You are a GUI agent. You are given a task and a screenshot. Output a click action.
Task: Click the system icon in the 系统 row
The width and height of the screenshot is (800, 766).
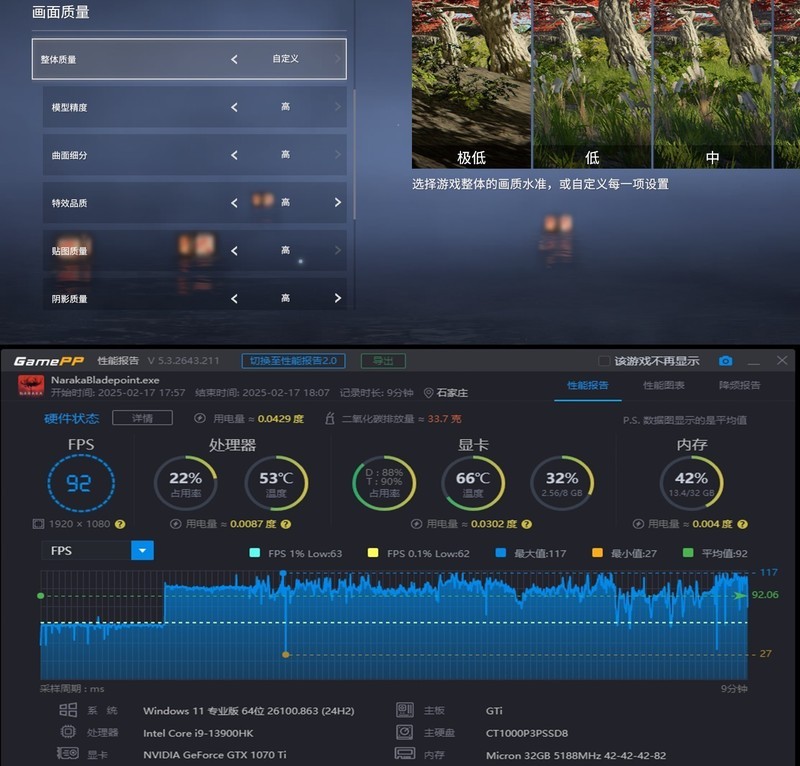(x=68, y=710)
